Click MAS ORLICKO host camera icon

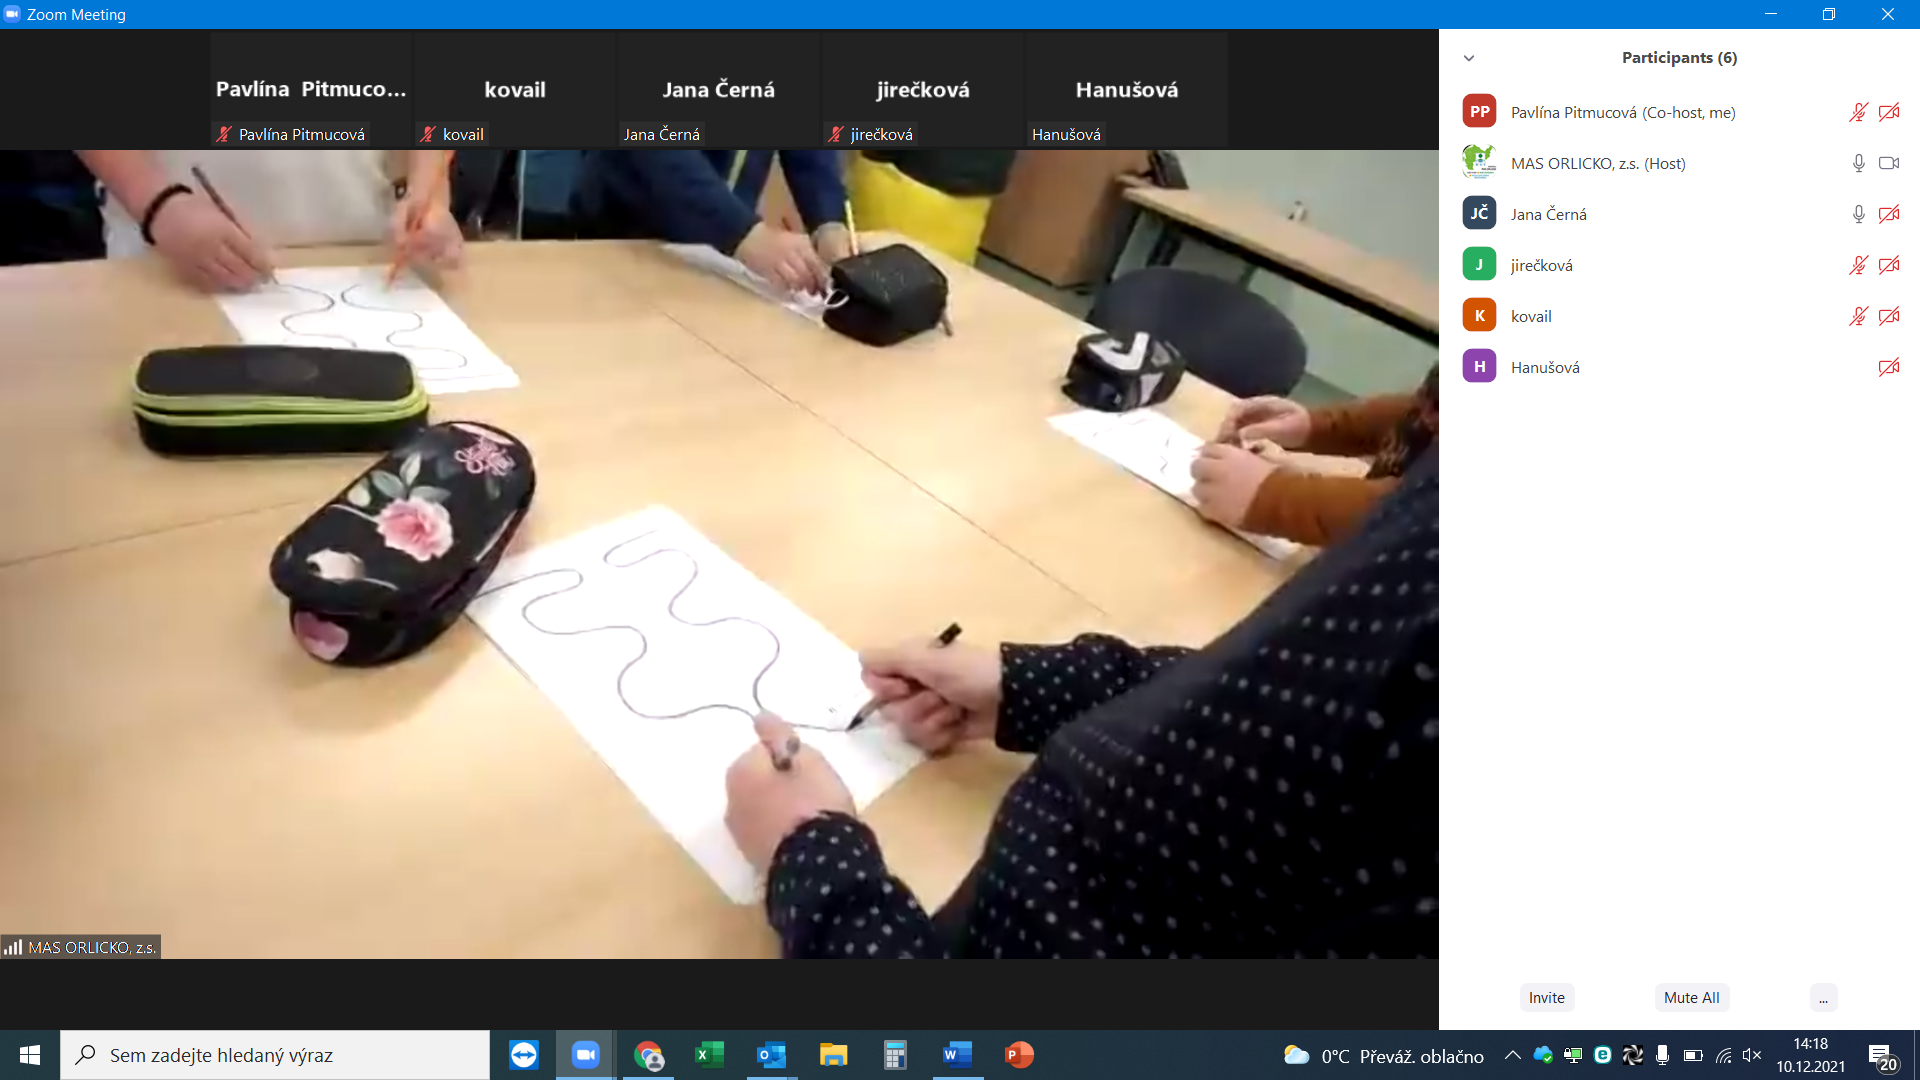(x=1888, y=163)
